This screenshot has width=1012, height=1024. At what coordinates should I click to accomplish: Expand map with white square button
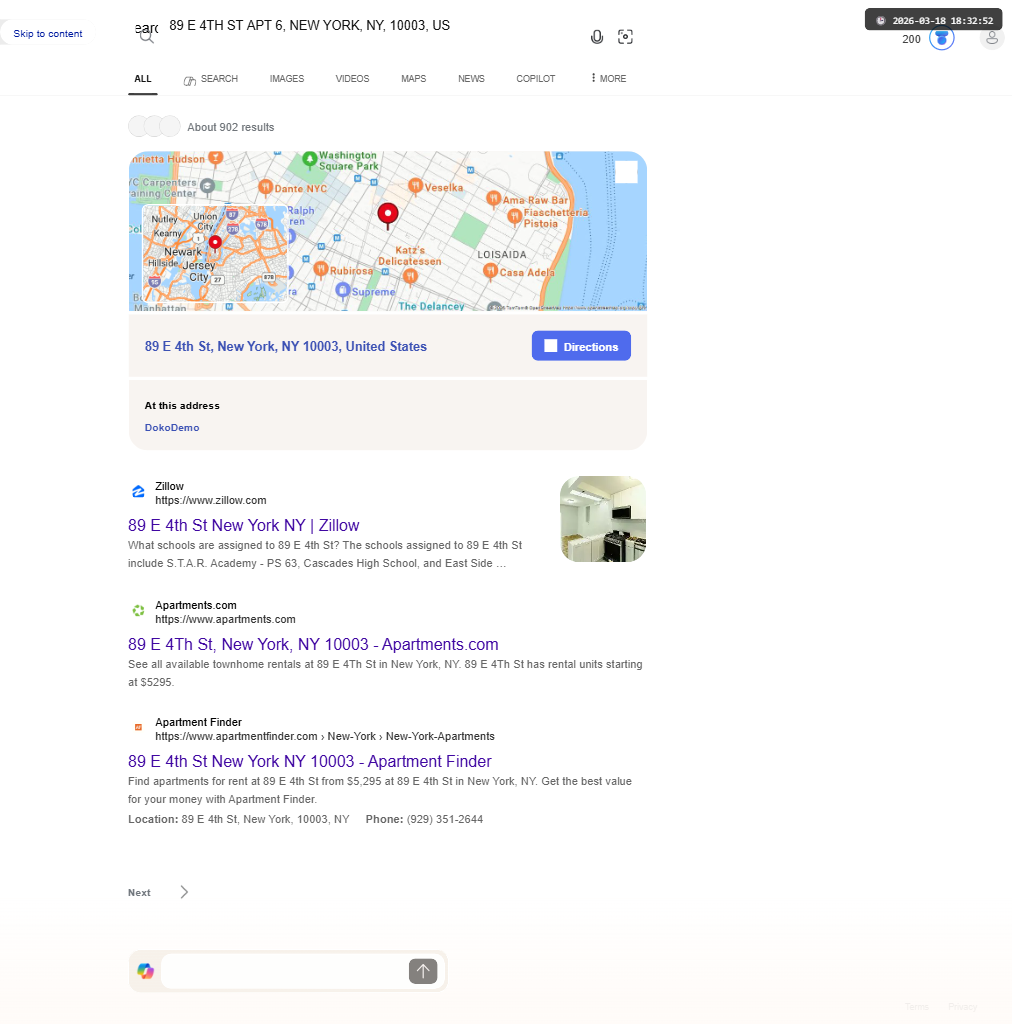point(626,172)
